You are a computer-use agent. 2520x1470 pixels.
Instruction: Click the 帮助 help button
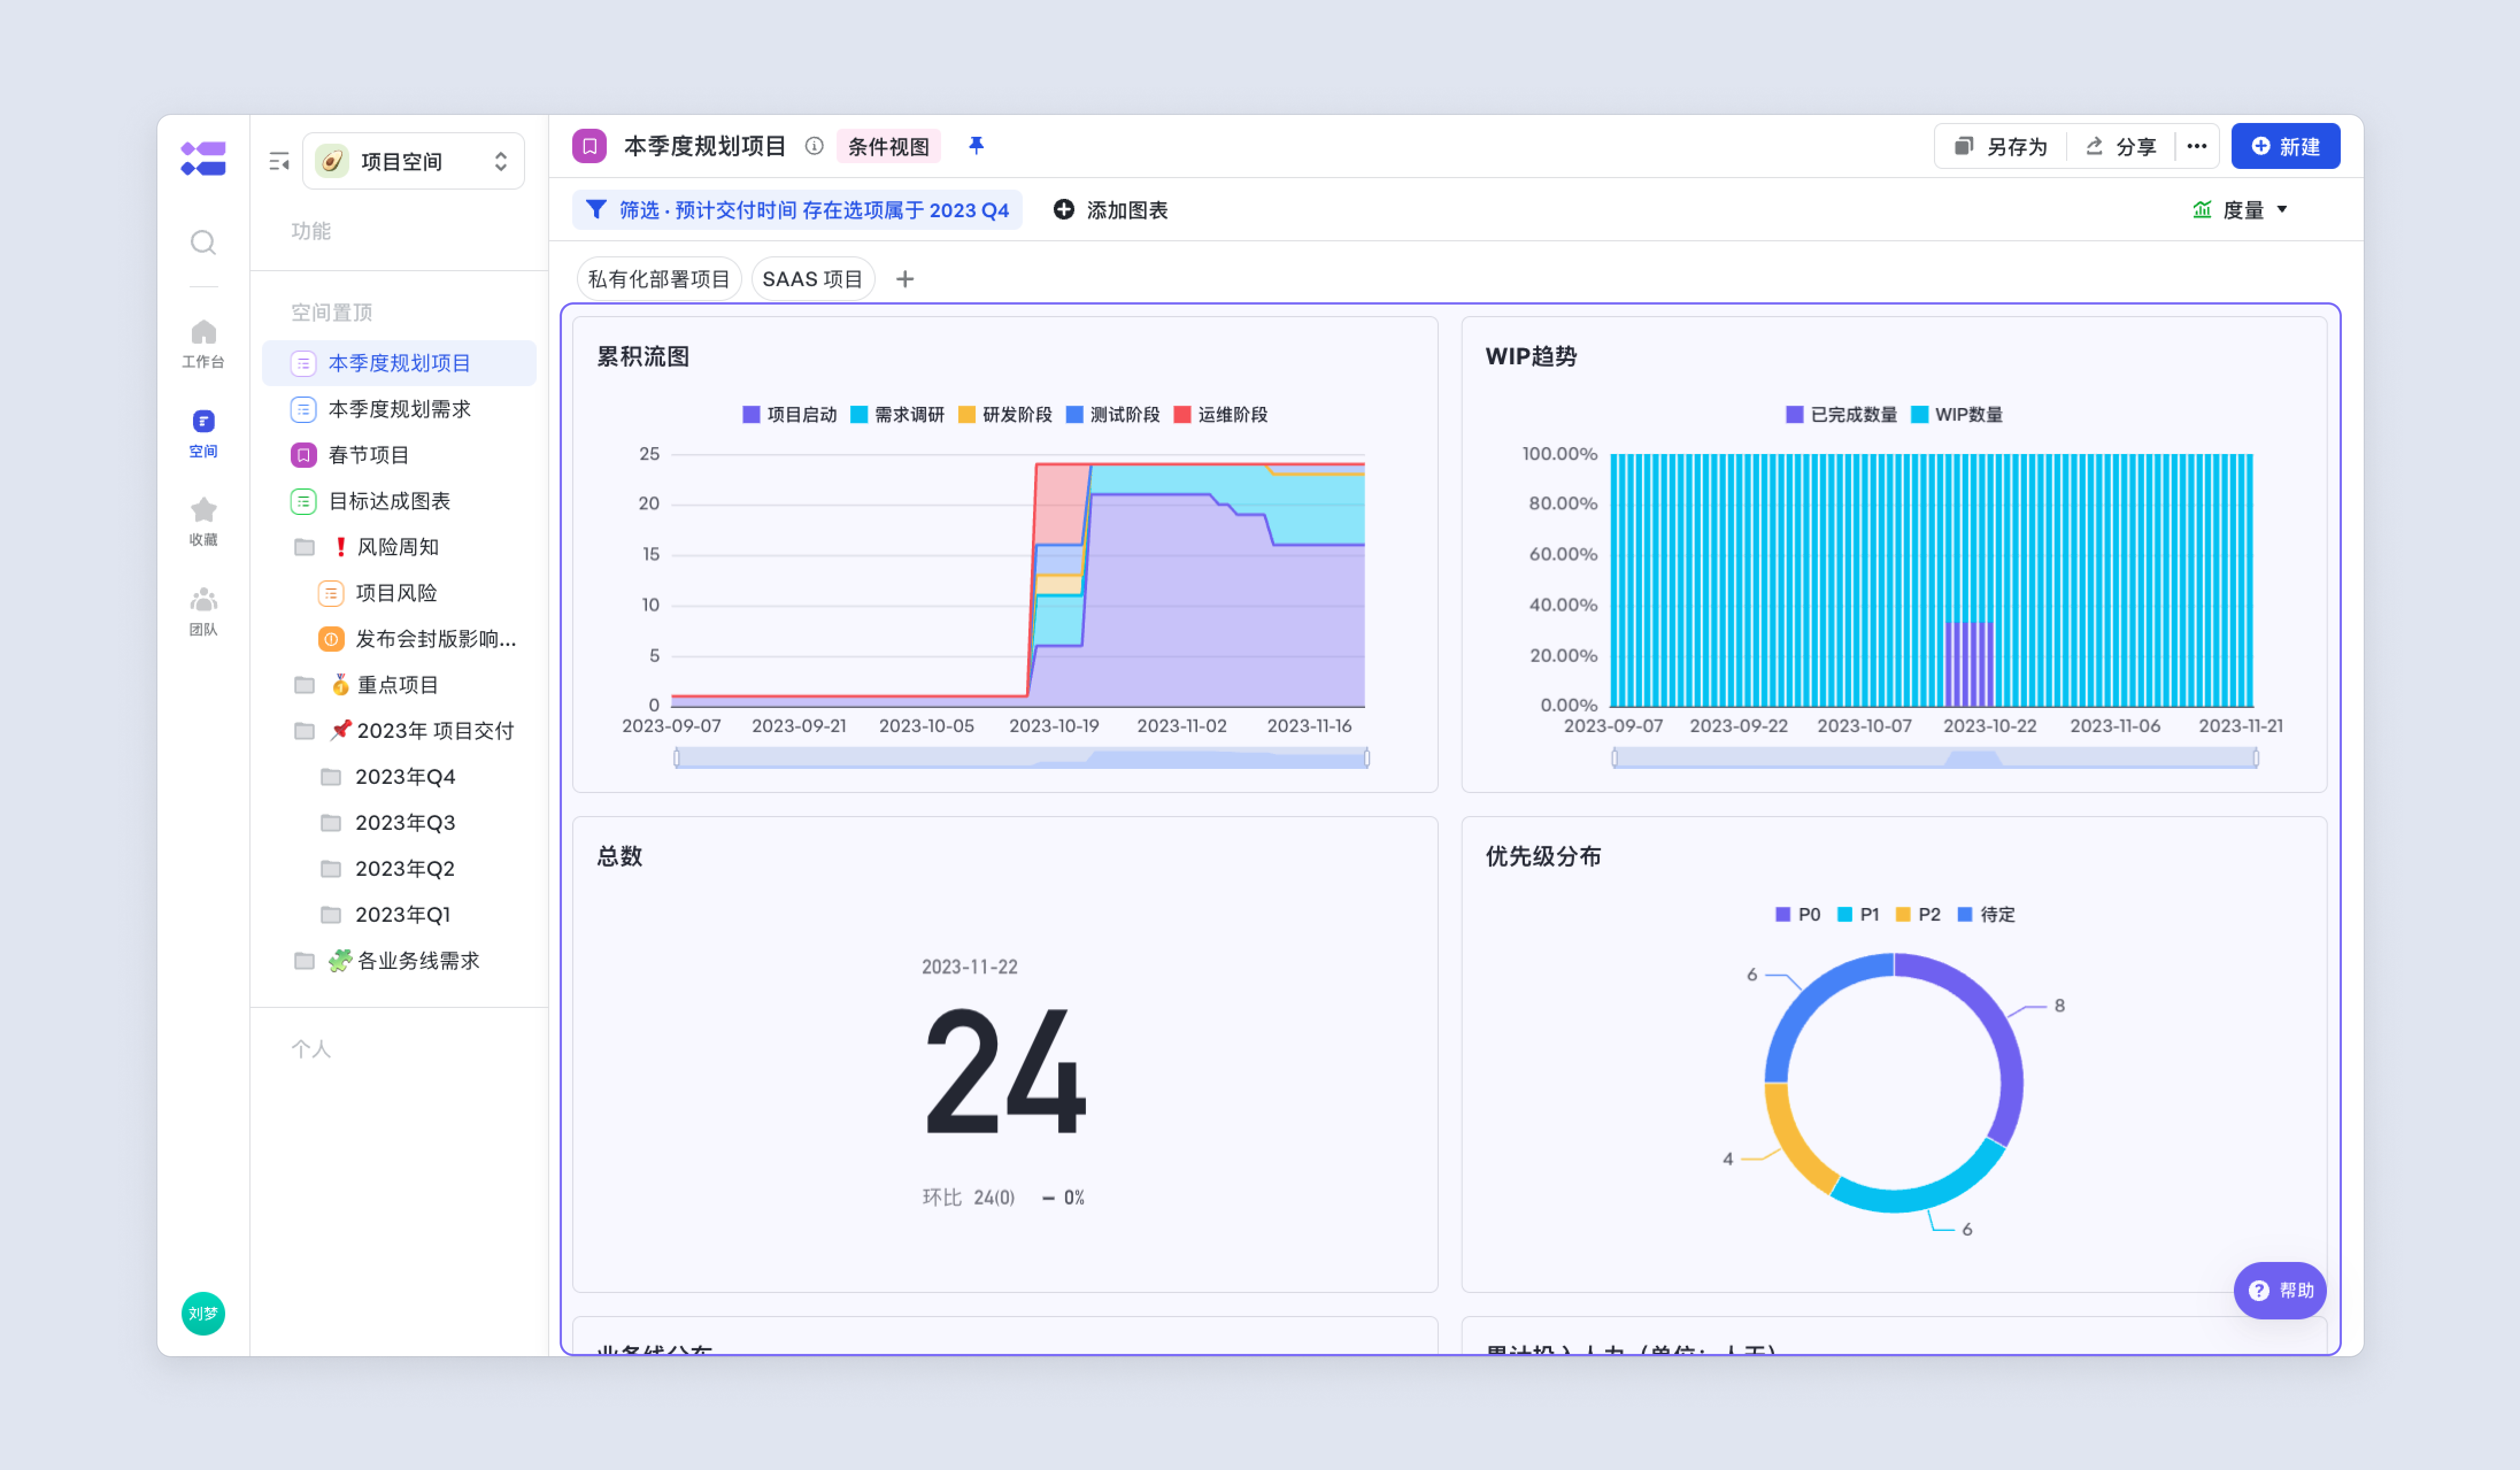(2280, 1290)
